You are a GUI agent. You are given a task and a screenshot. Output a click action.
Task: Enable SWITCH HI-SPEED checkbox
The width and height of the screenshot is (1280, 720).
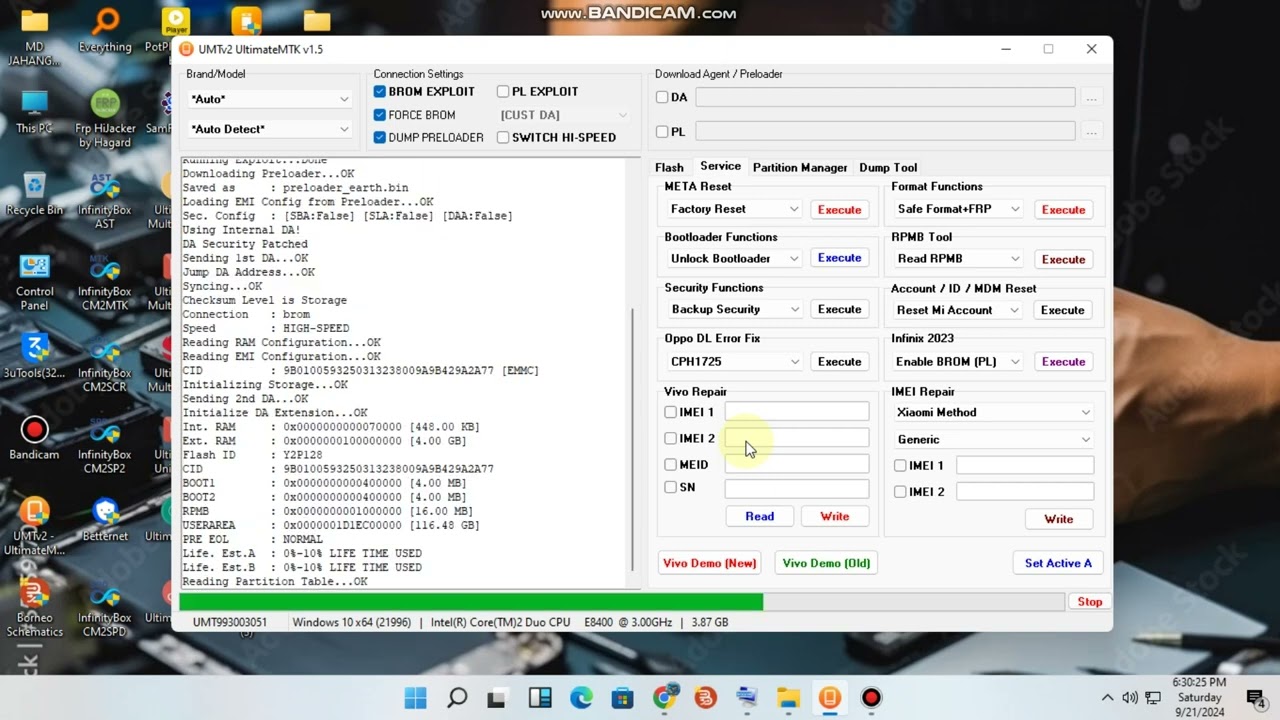[503, 137]
